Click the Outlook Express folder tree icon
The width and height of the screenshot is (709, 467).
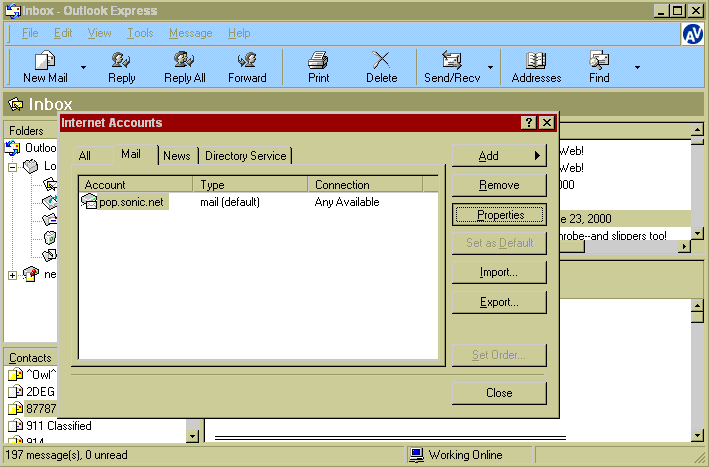[x=13, y=148]
